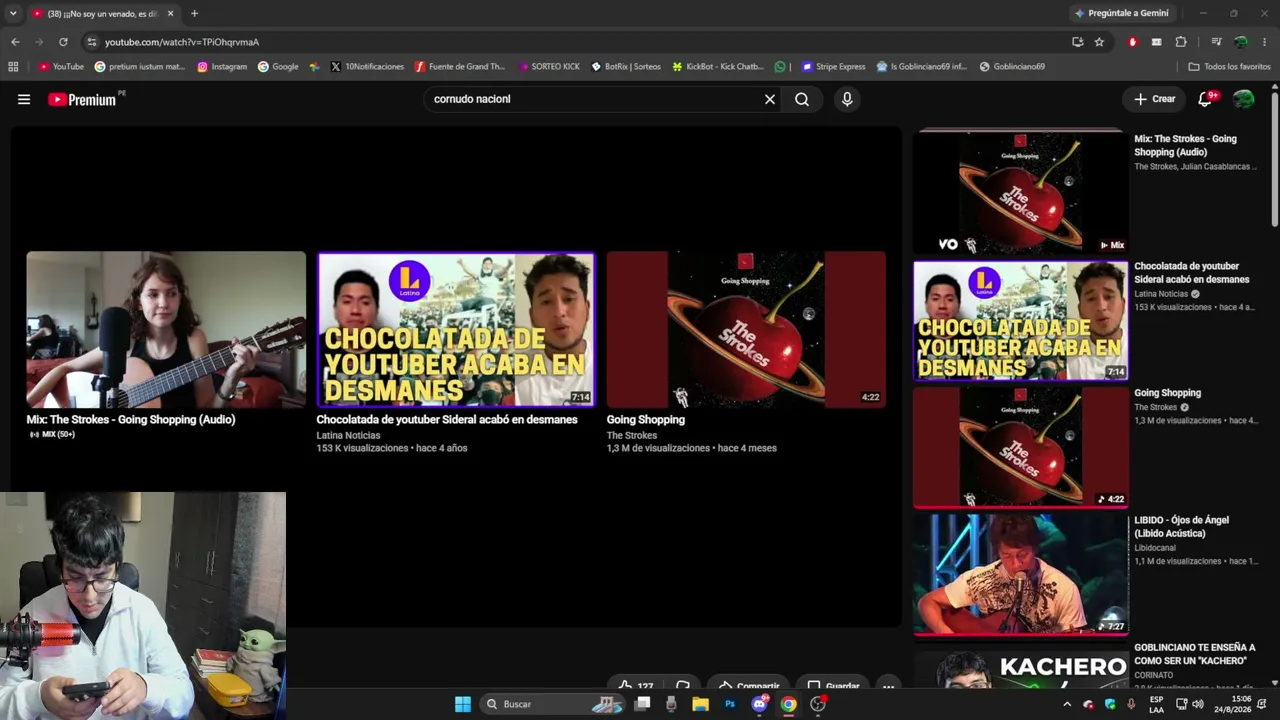Open the Instagram bookmark
Viewport: 1280px width, 720px height.
(x=222, y=67)
